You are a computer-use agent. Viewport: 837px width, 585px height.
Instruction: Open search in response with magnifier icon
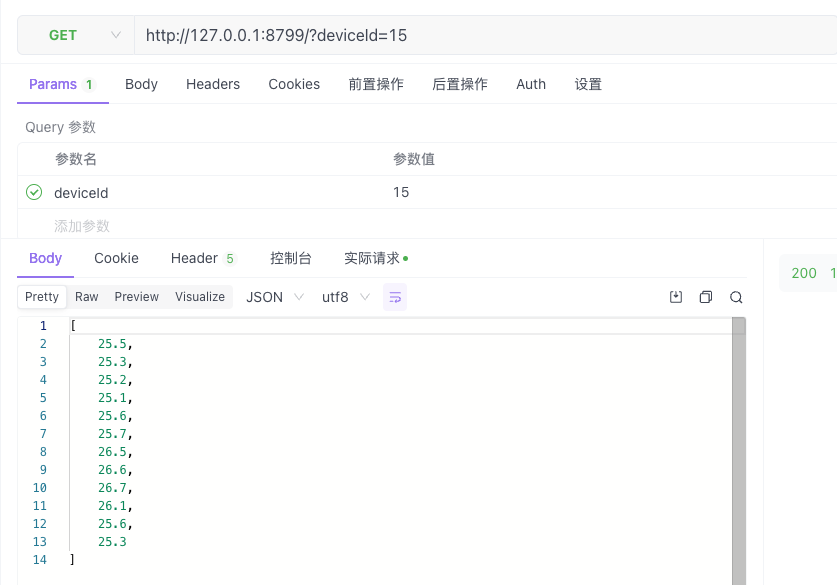(736, 297)
